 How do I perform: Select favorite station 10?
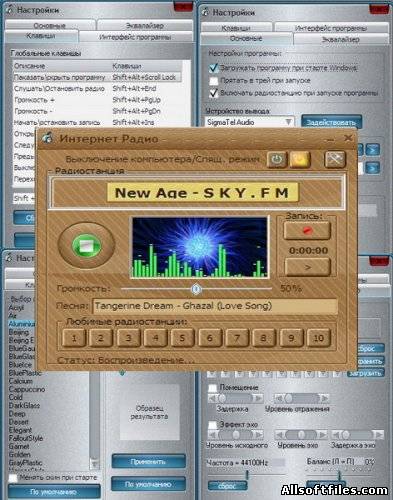click(318, 338)
